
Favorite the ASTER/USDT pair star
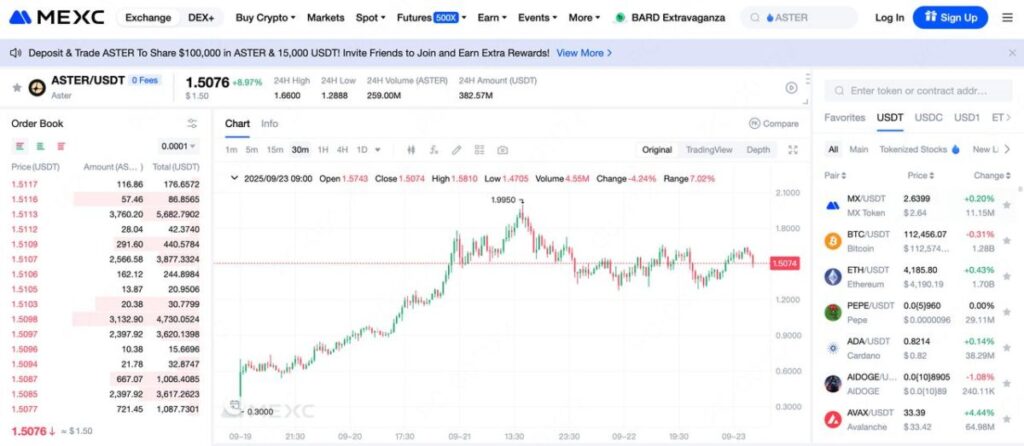click(x=16, y=88)
